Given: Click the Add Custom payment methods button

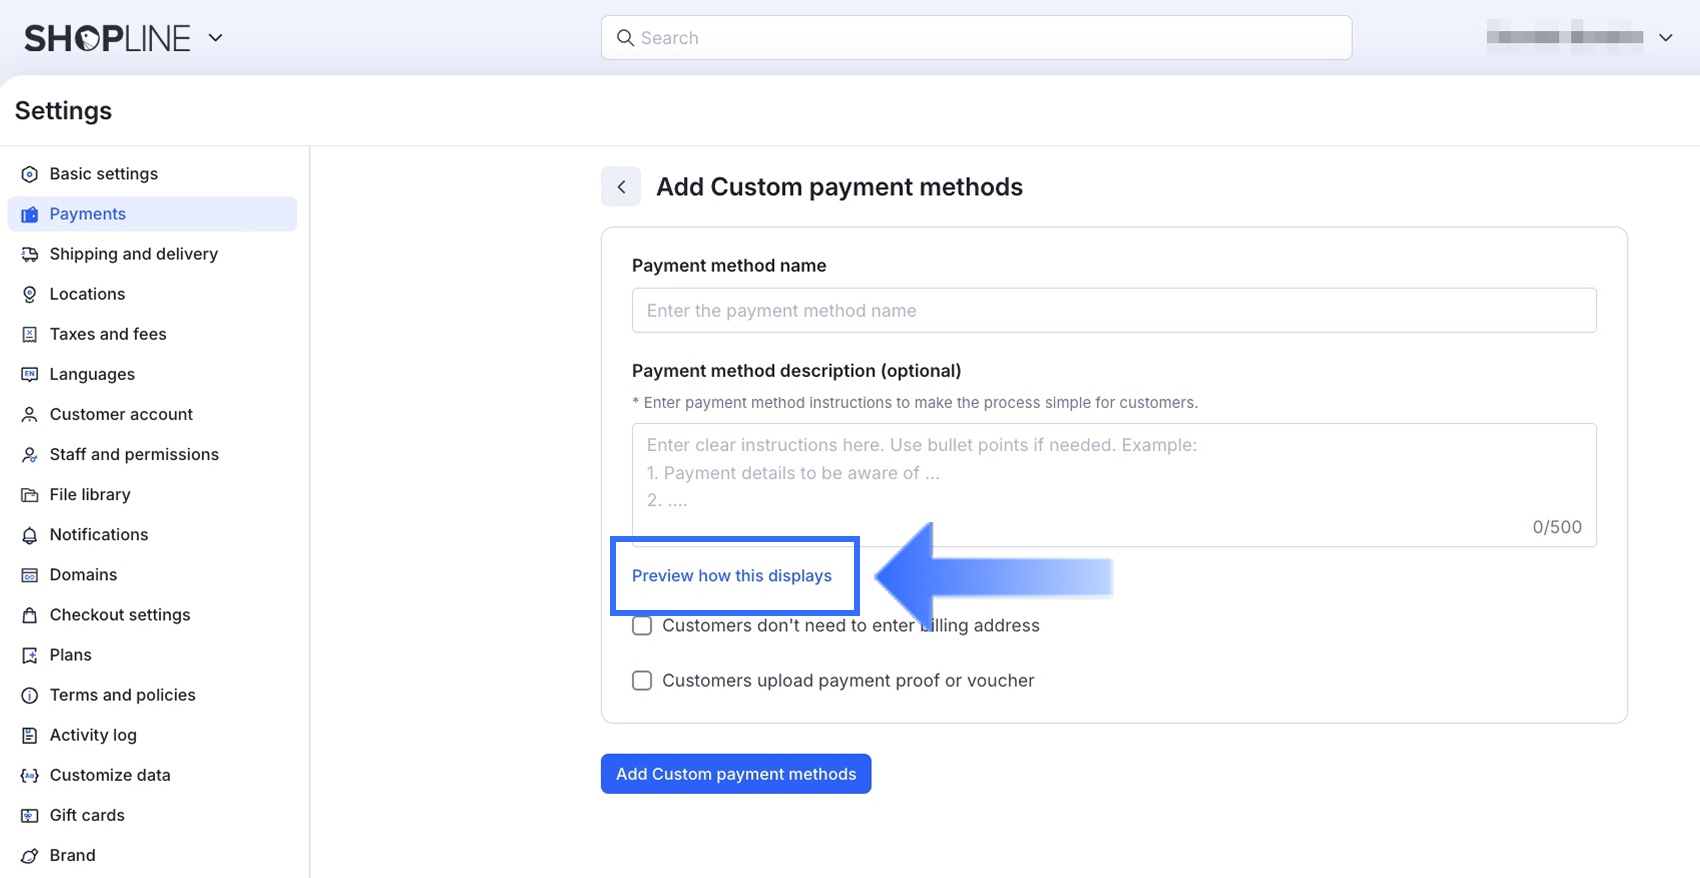Looking at the screenshot, I should (x=736, y=774).
